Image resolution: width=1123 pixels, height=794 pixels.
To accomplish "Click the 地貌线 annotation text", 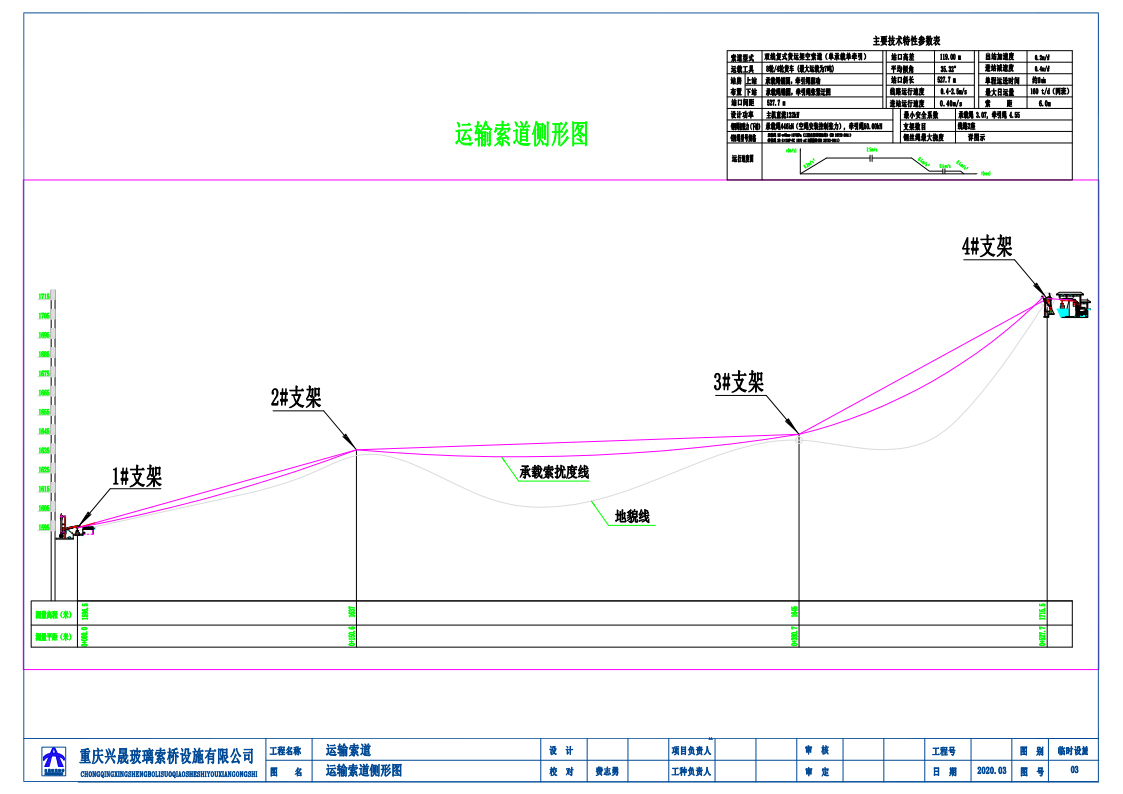I will [632, 516].
